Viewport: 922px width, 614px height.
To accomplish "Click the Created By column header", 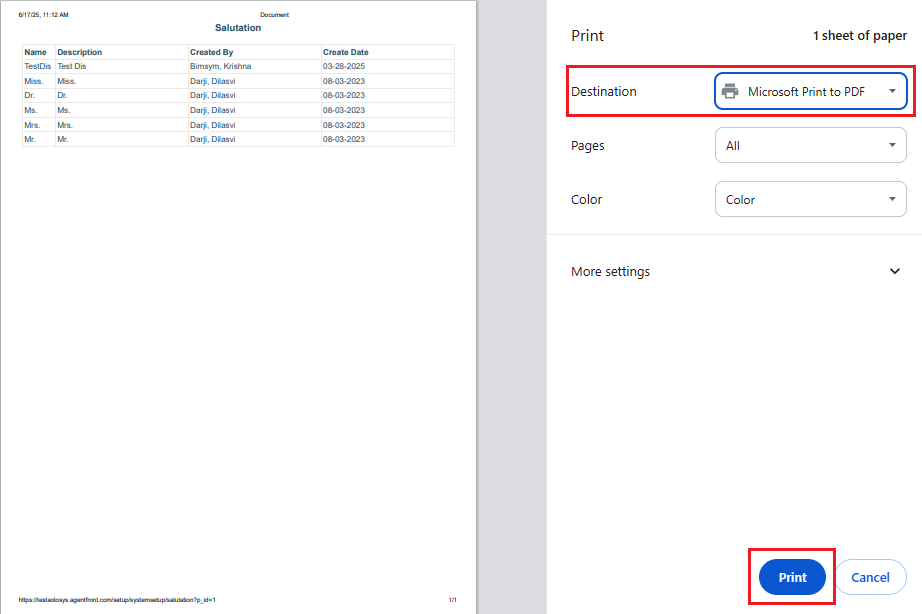I will [x=212, y=52].
